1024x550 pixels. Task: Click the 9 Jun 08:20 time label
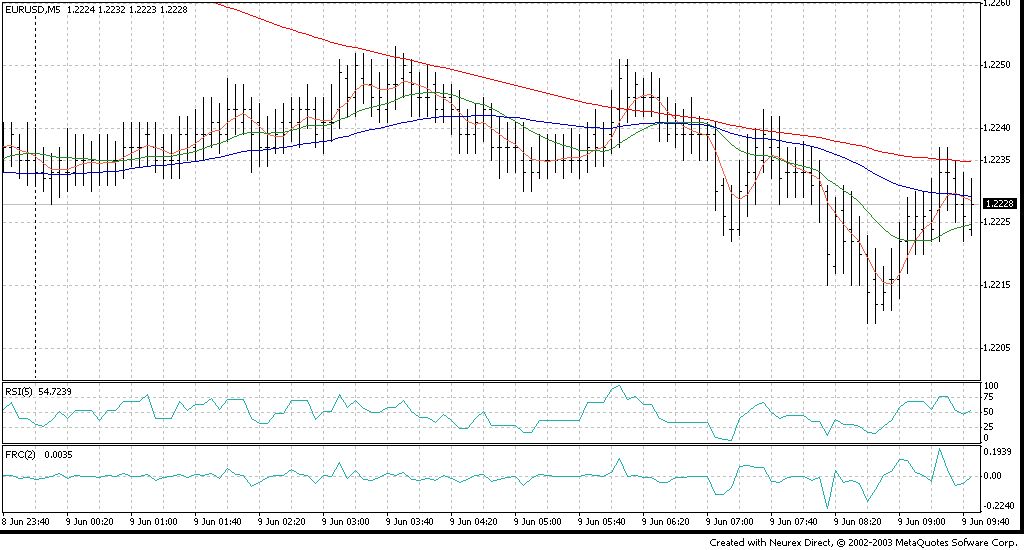point(857,521)
